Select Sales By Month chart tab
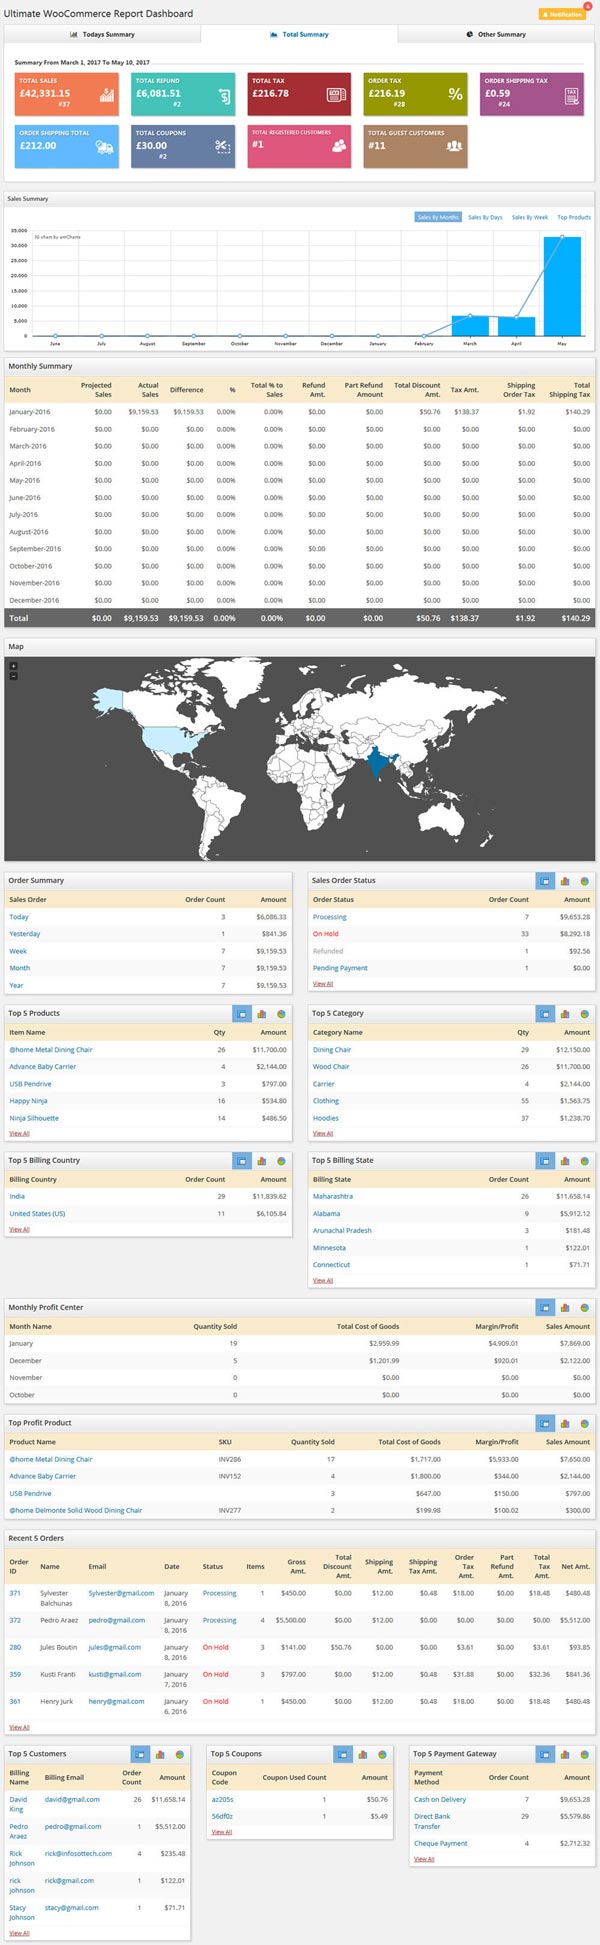The width and height of the screenshot is (600, 1945). (x=438, y=217)
